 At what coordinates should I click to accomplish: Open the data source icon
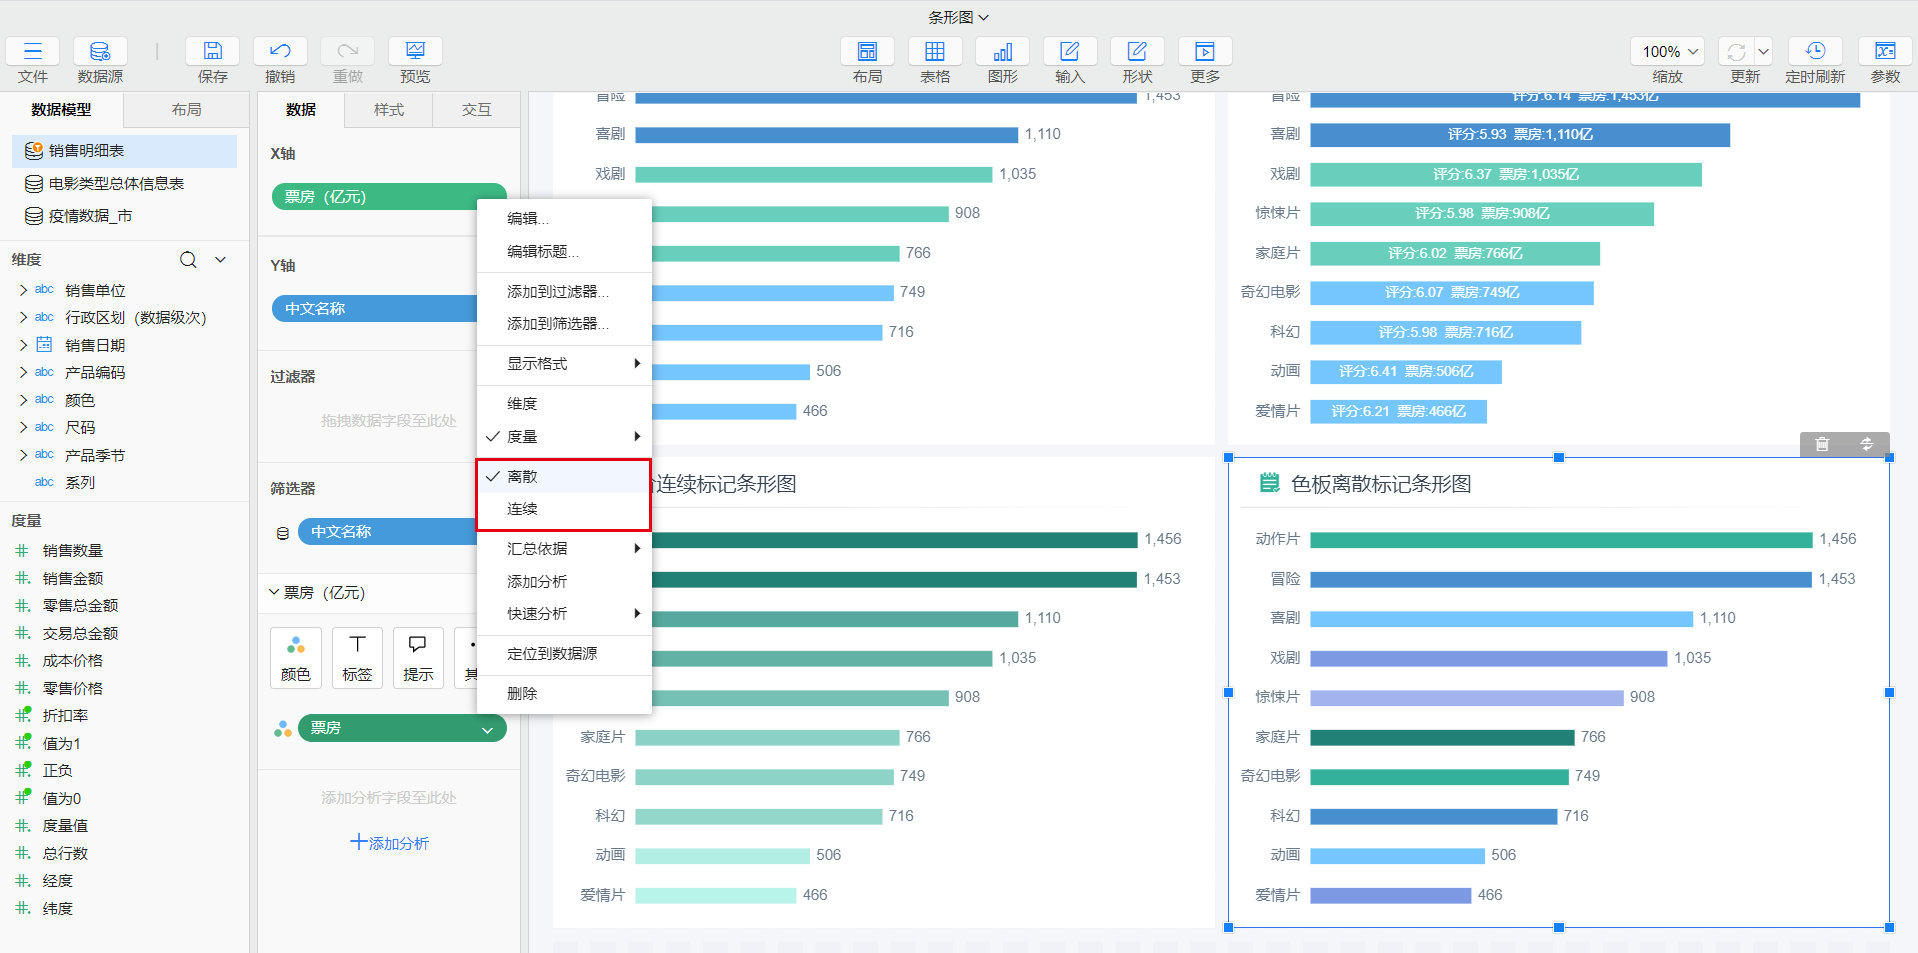pyautogui.click(x=100, y=52)
